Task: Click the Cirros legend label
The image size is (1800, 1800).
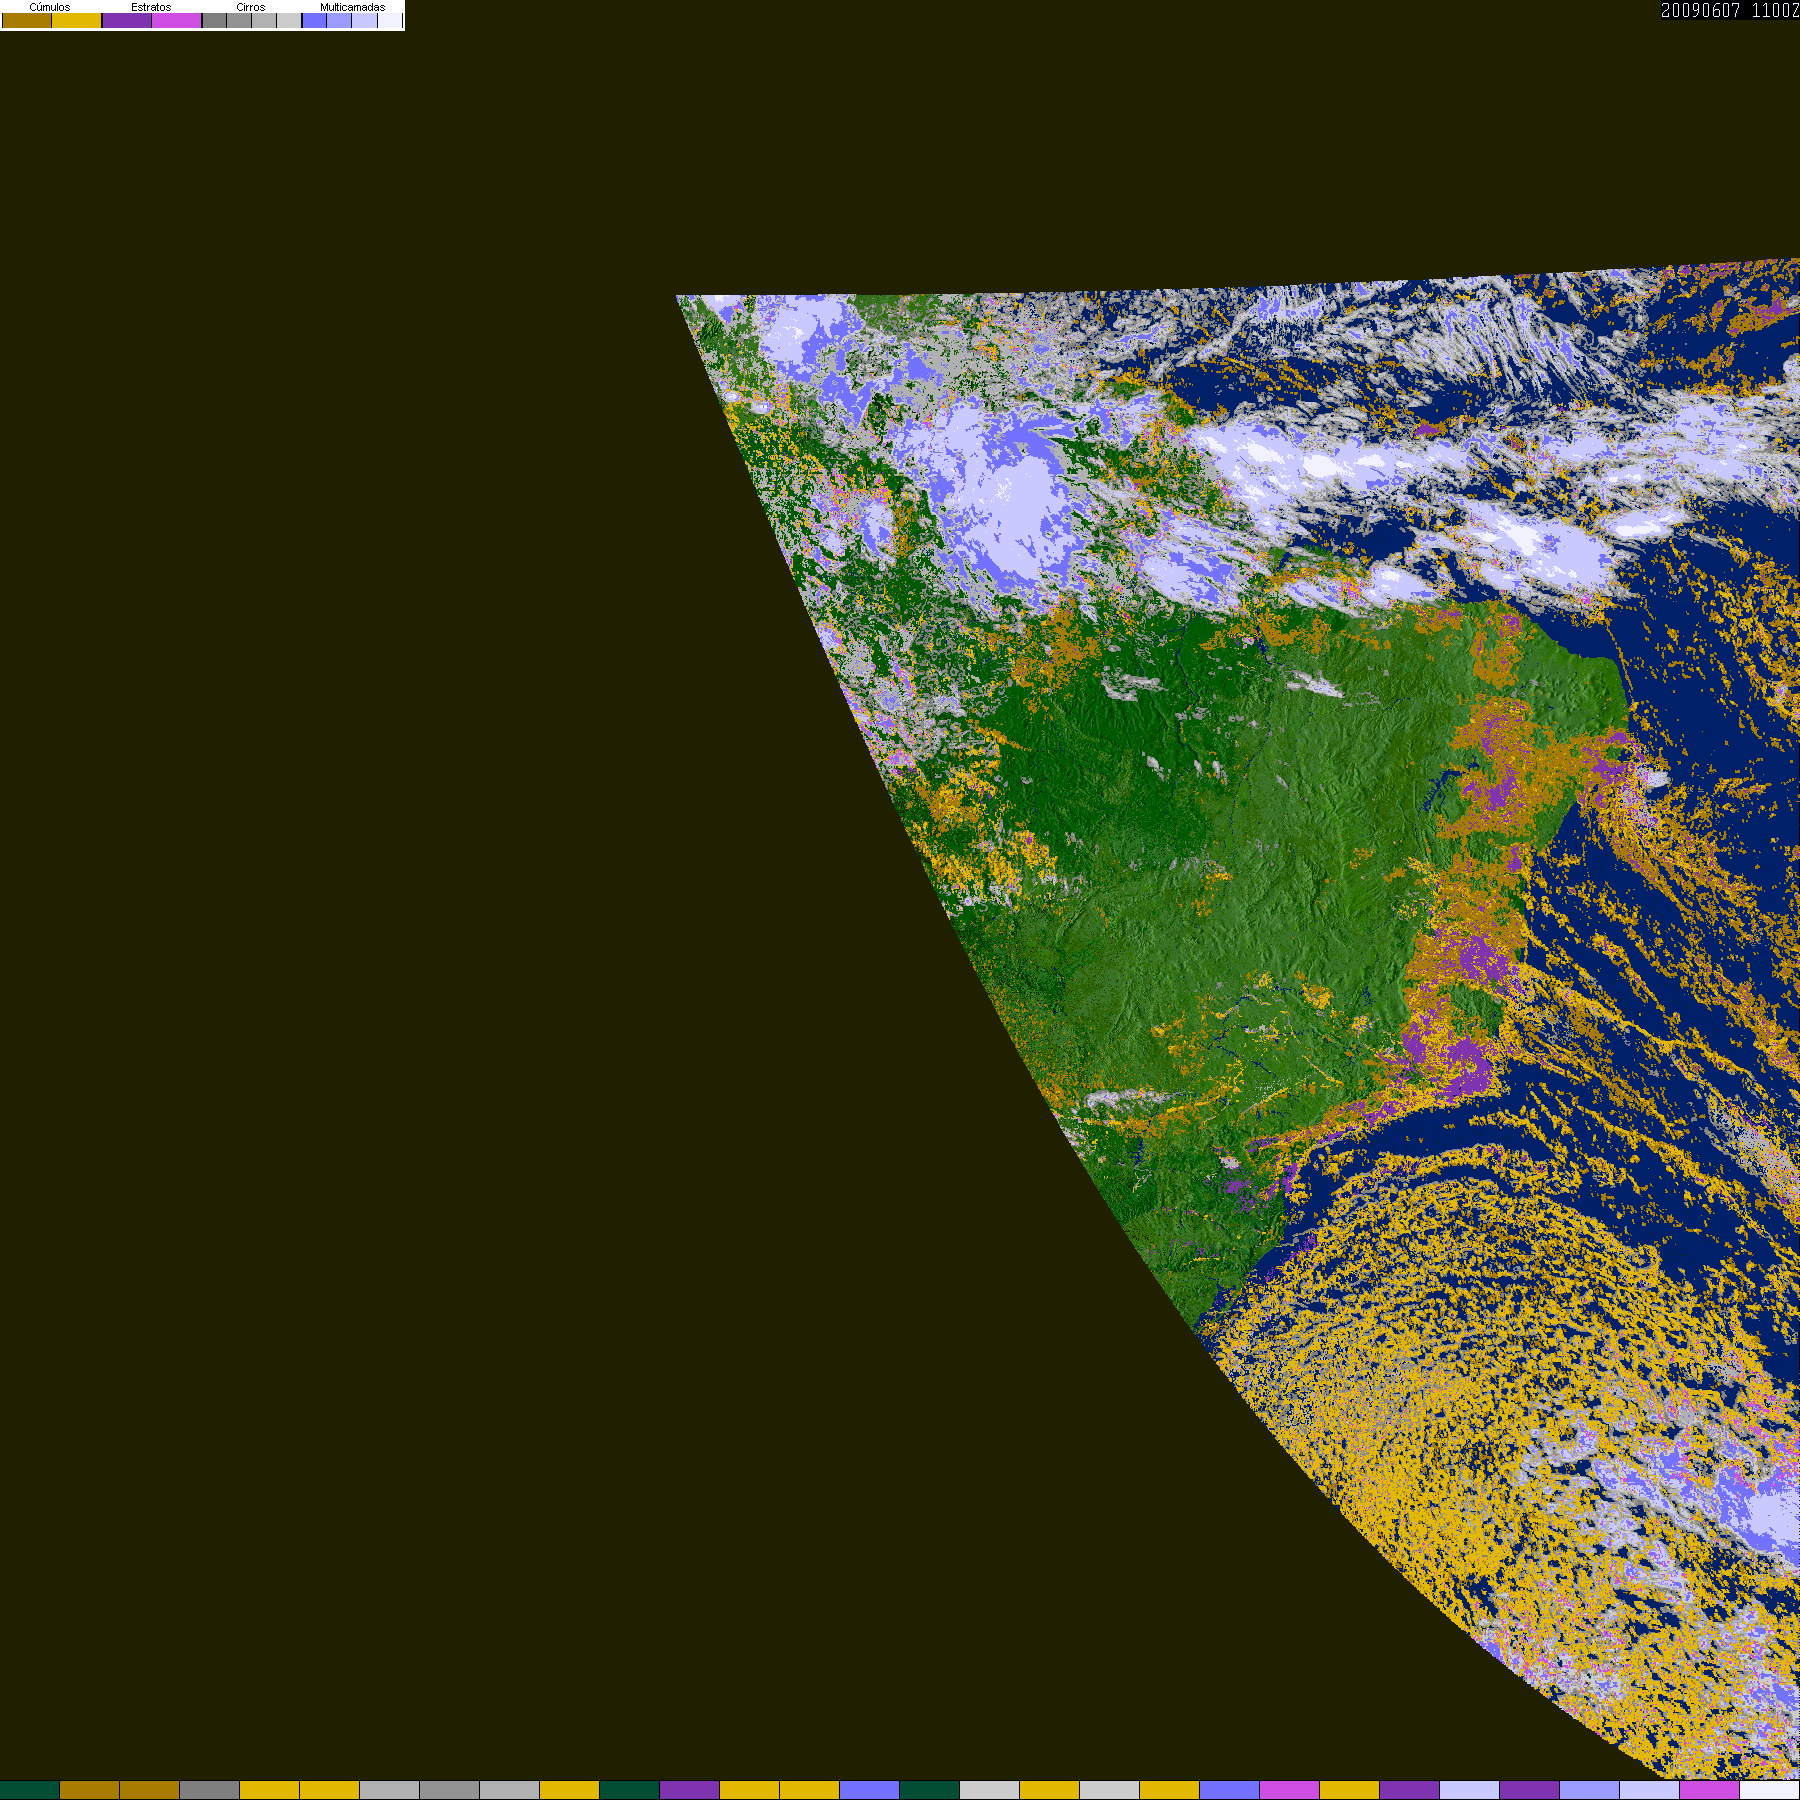Action: 251,7
